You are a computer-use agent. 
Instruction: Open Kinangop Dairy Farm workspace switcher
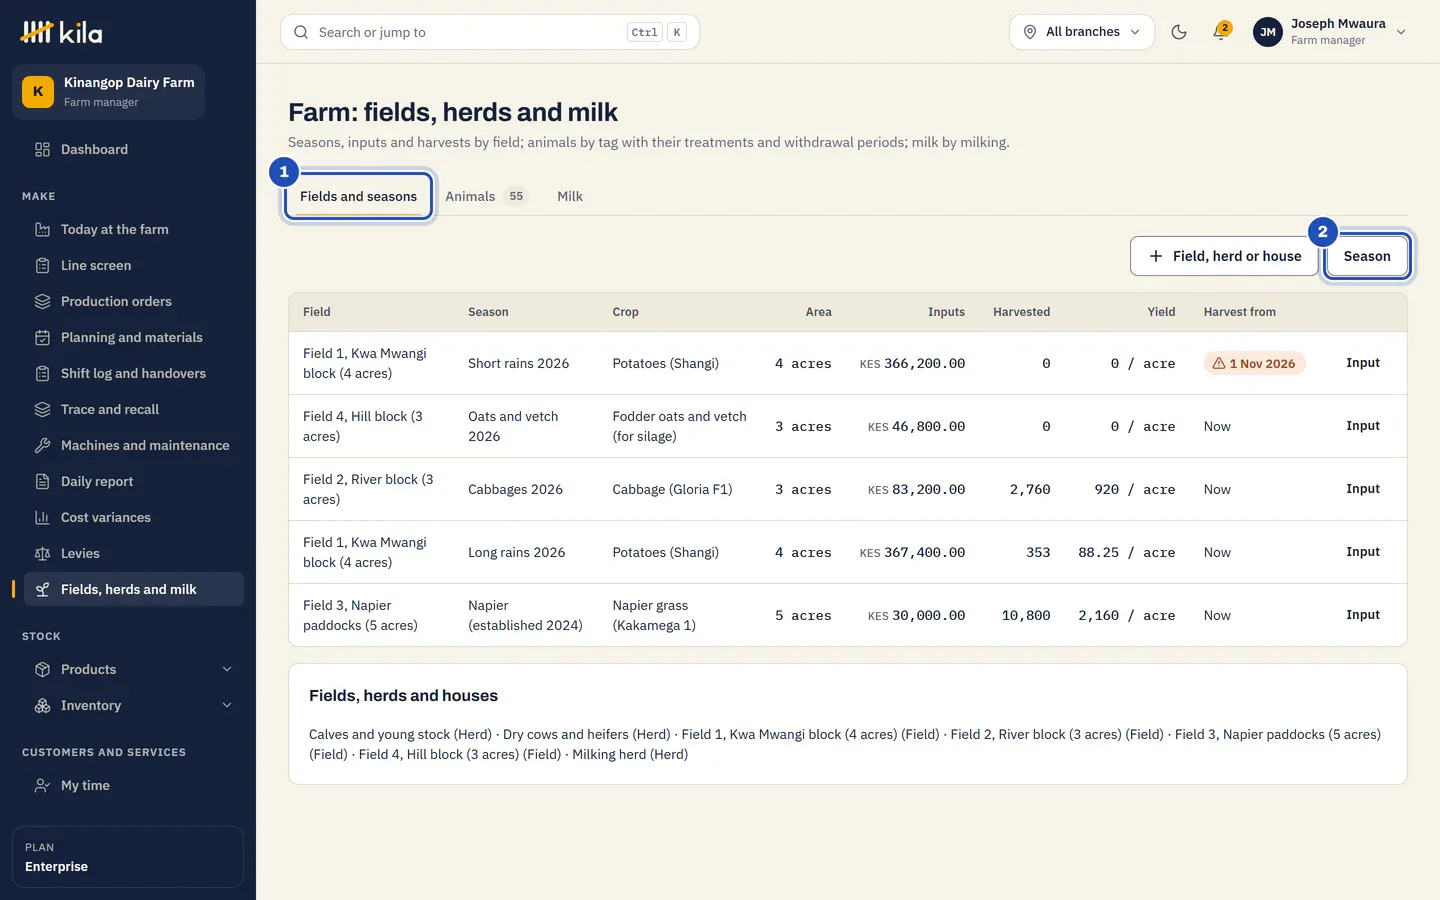pos(108,92)
